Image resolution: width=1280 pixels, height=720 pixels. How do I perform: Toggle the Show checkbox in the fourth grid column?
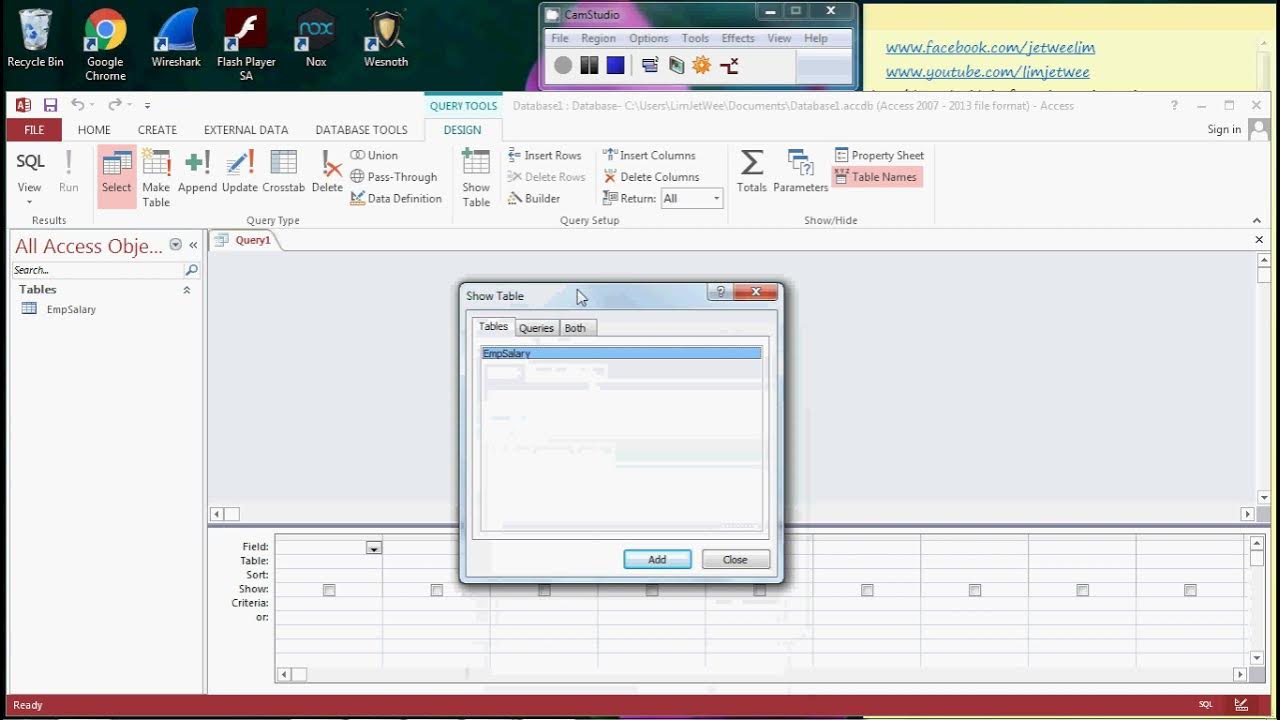[652, 590]
